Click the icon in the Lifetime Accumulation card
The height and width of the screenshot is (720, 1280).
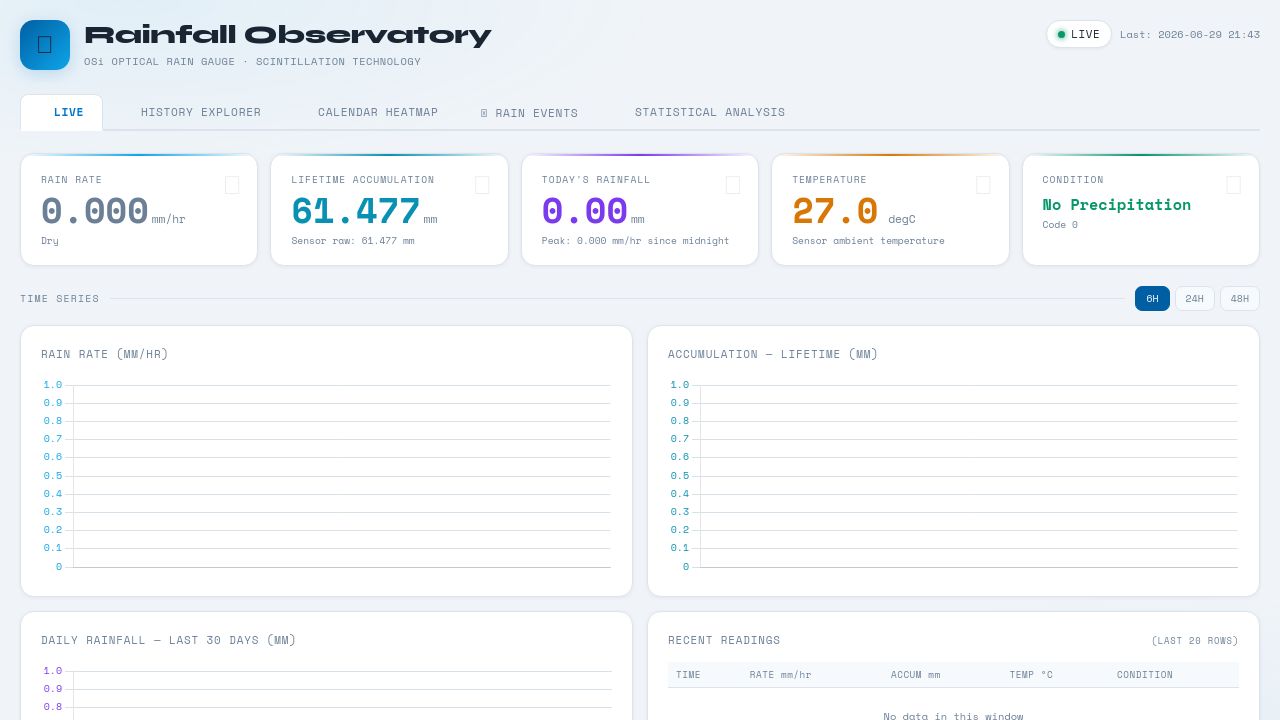(x=482, y=185)
